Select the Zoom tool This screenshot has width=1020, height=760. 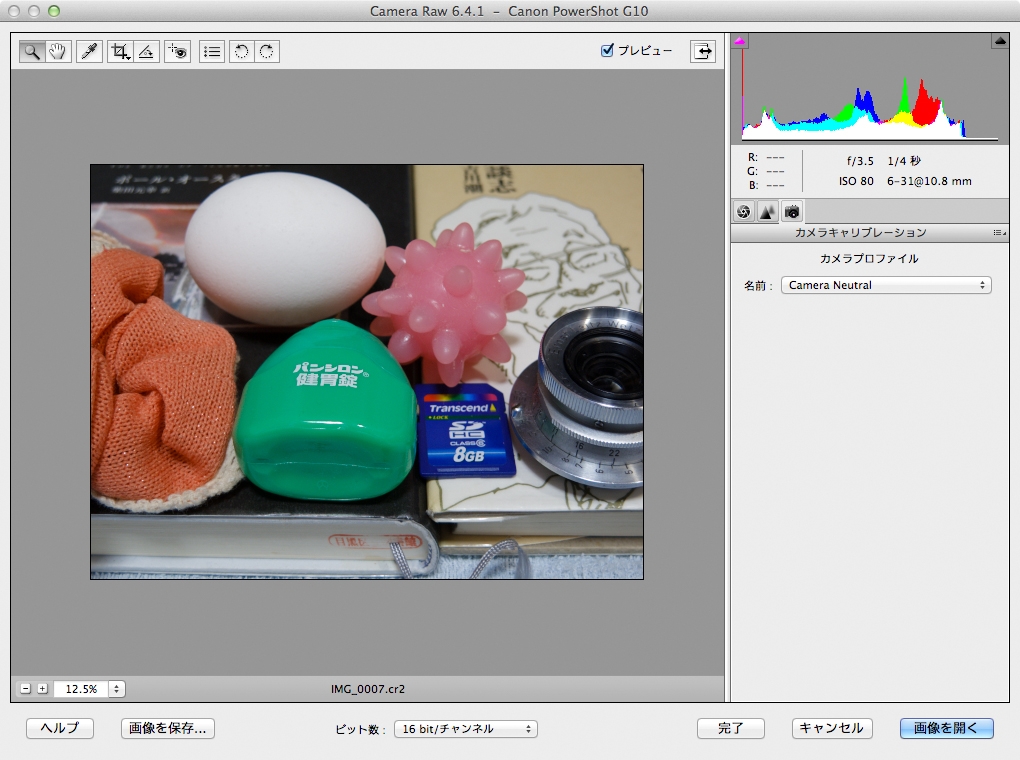(32, 52)
